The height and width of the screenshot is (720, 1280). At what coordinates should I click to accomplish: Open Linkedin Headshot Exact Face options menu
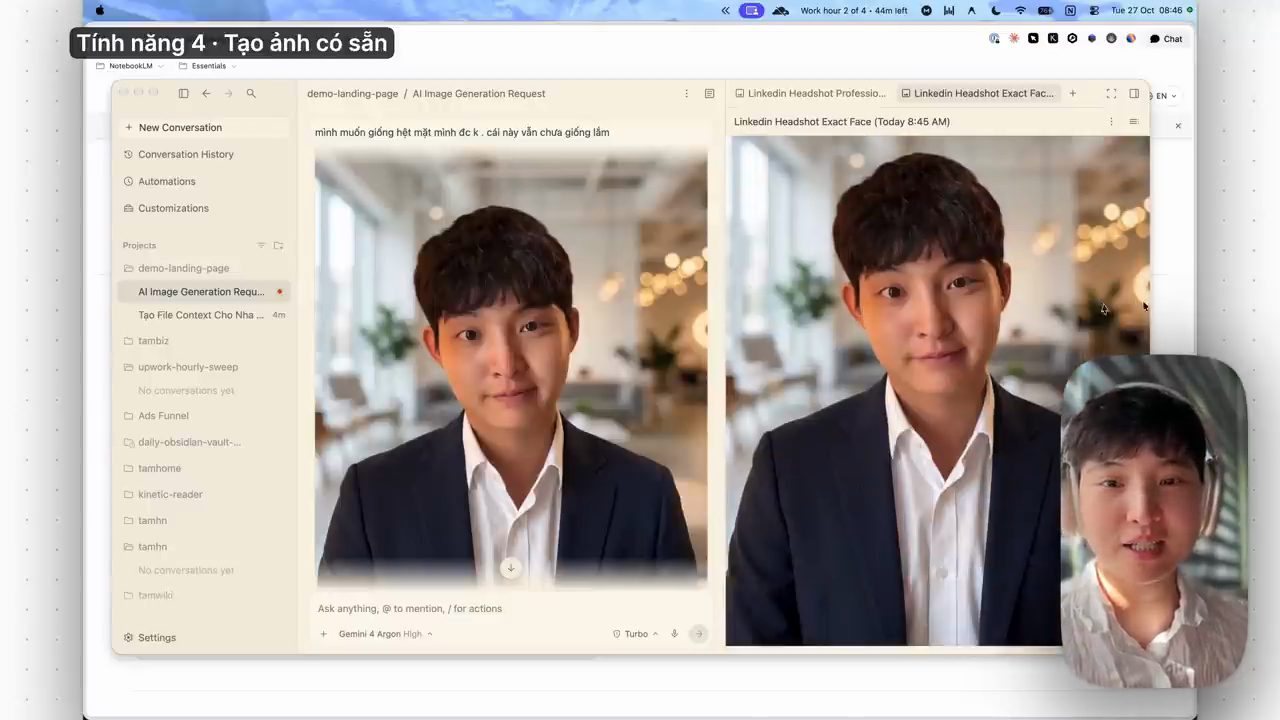pyautogui.click(x=1111, y=122)
